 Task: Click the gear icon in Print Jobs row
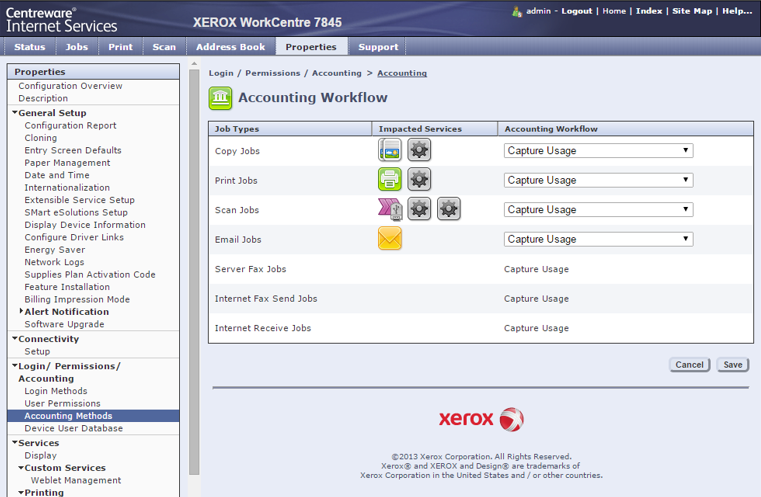click(419, 180)
